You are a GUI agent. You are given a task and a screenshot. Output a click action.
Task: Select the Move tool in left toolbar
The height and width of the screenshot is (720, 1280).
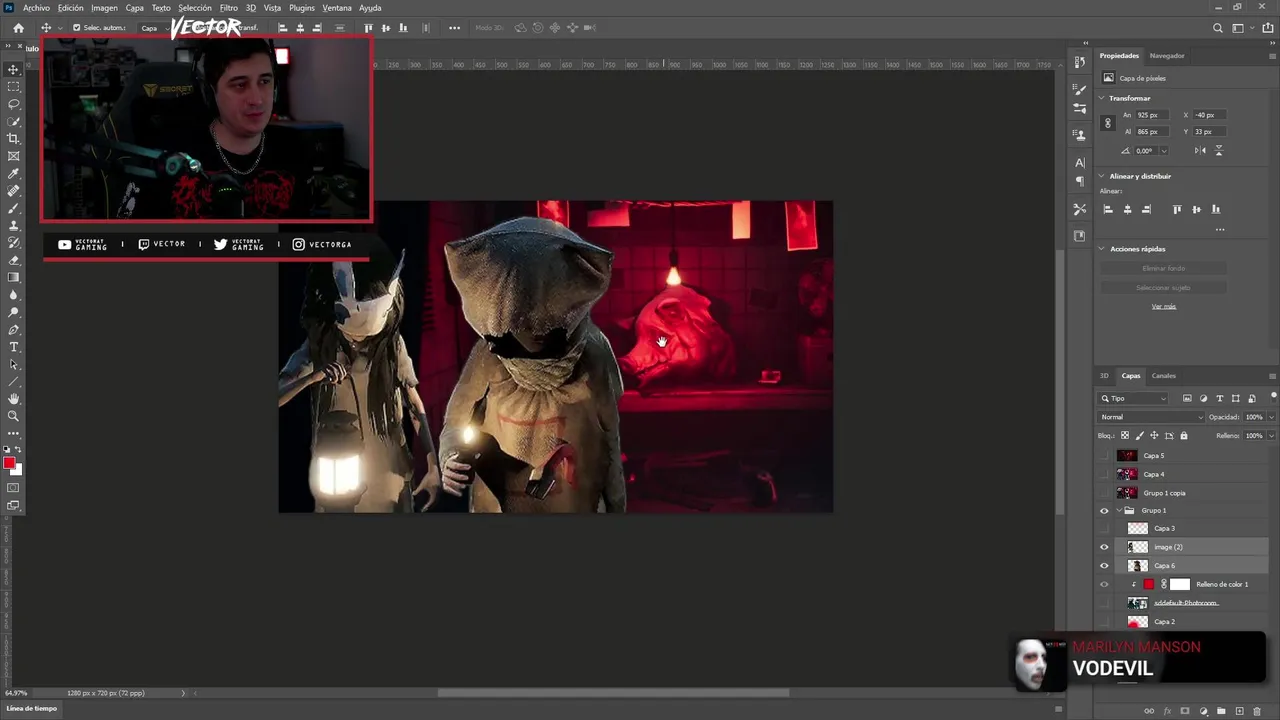coord(14,69)
